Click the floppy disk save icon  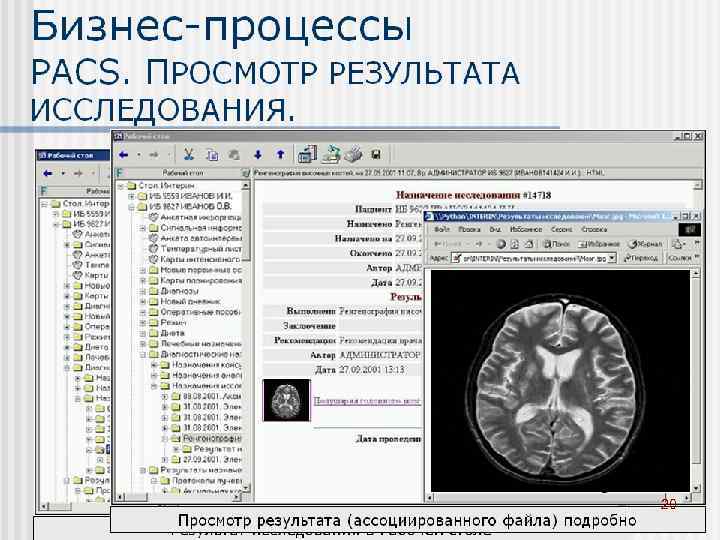(x=376, y=155)
